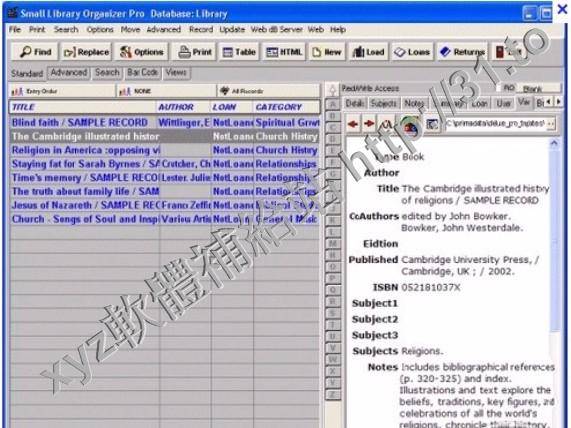
Task: Create a New record
Action: click(x=327, y=52)
